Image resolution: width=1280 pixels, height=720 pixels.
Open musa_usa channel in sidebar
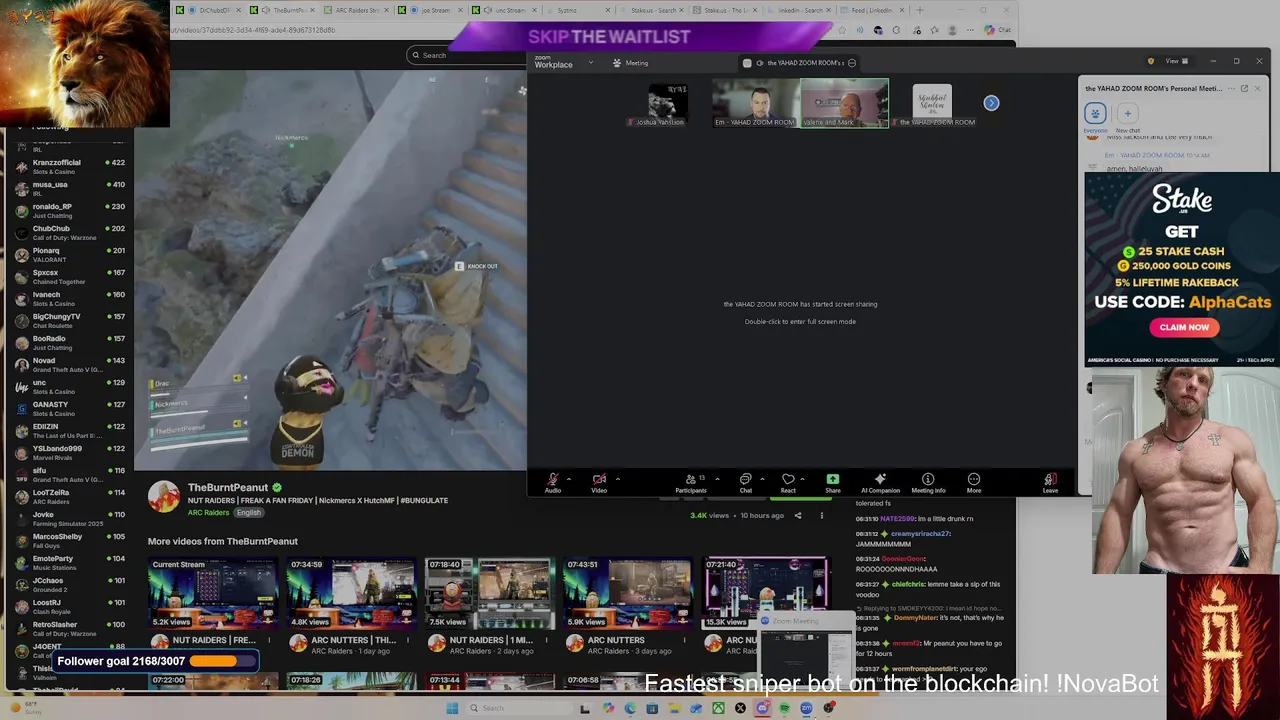(70, 189)
